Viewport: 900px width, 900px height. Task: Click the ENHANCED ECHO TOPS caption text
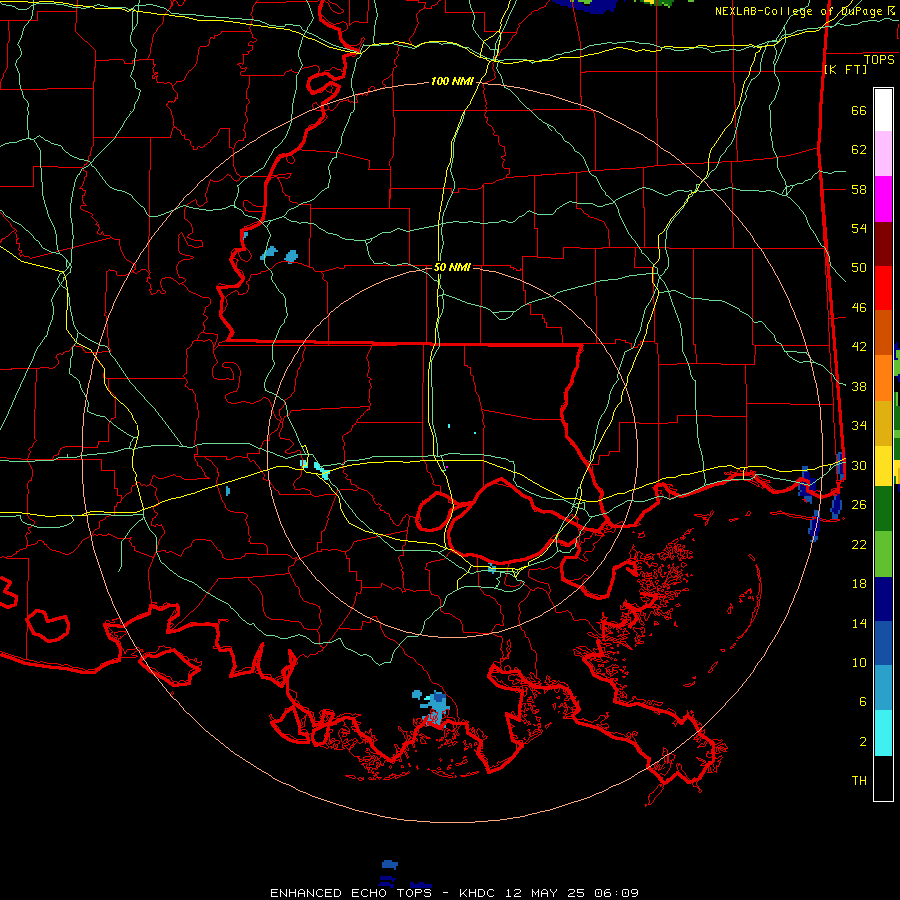point(351,893)
